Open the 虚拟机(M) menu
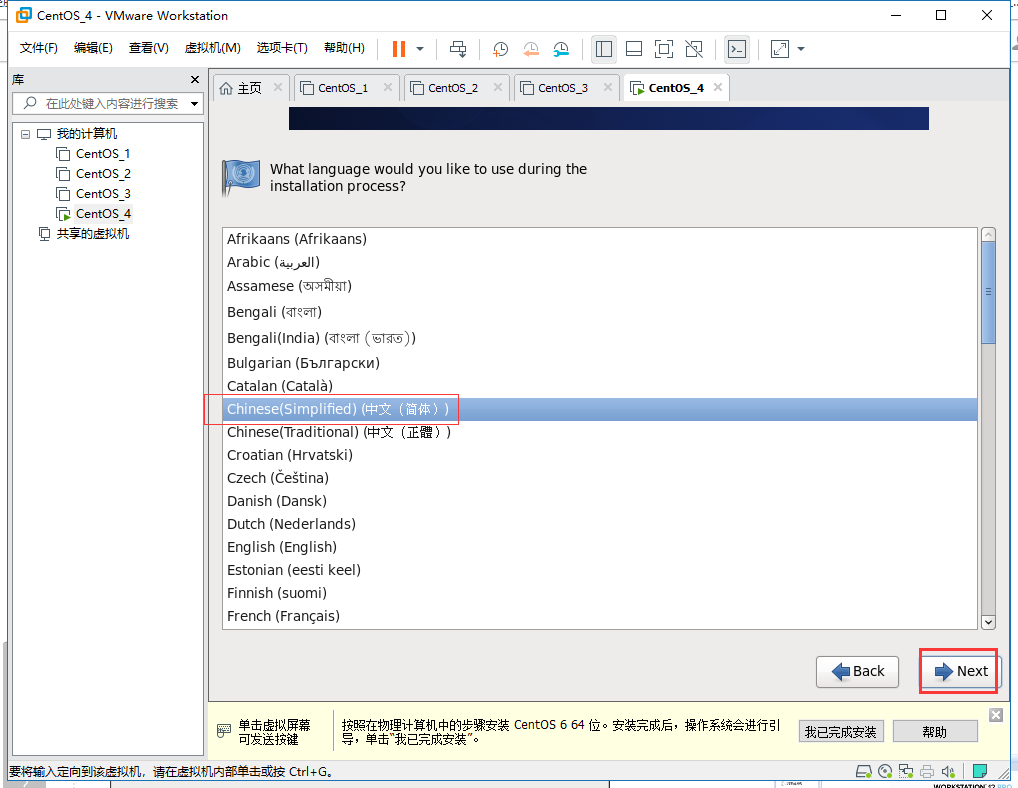Screen dimensions: 1018x788 [x=212, y=48]
